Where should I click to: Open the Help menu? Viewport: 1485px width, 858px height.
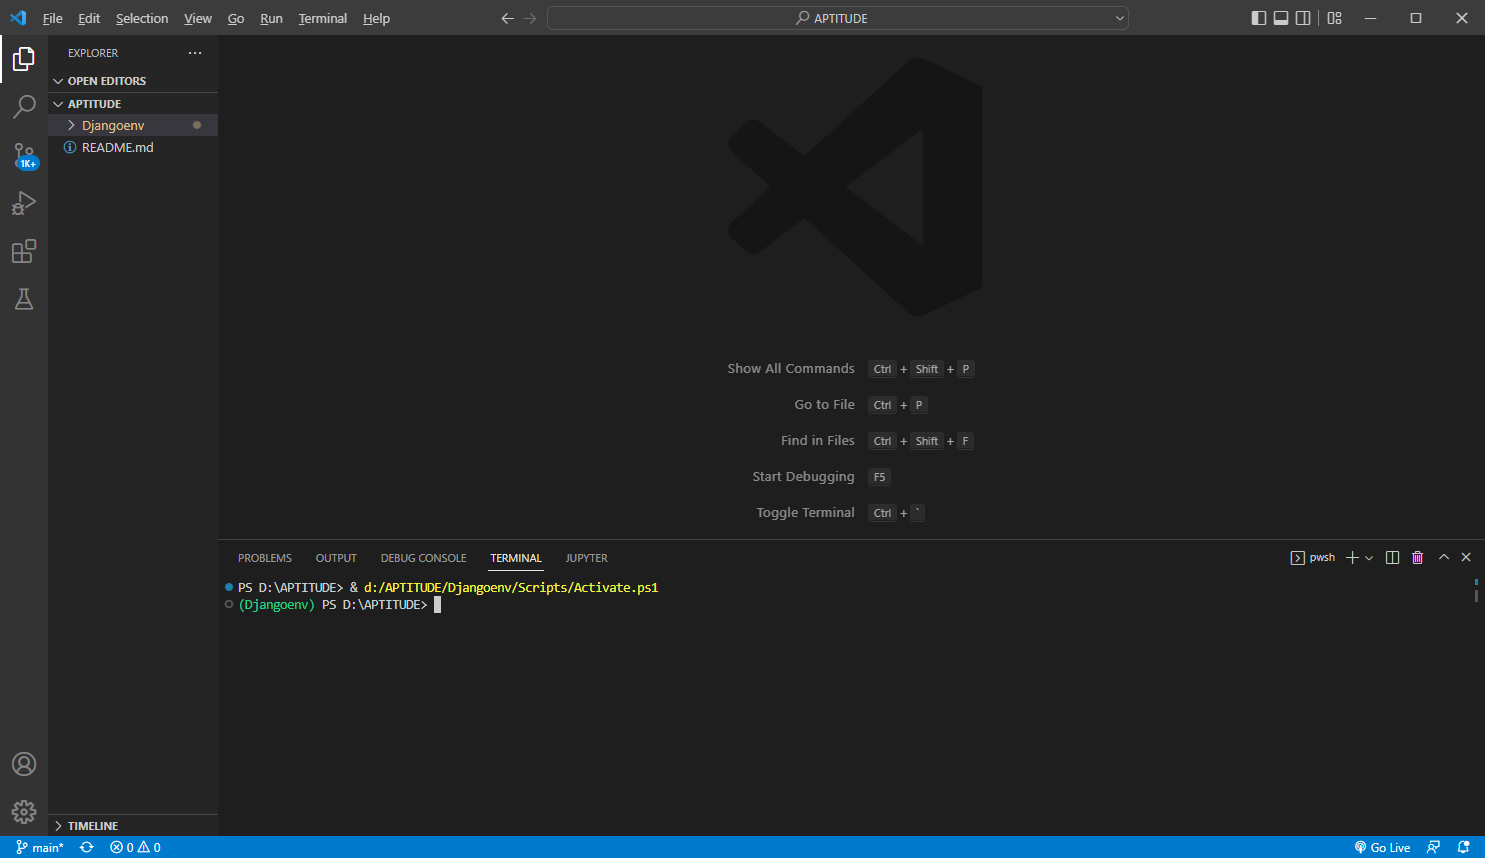376,18
